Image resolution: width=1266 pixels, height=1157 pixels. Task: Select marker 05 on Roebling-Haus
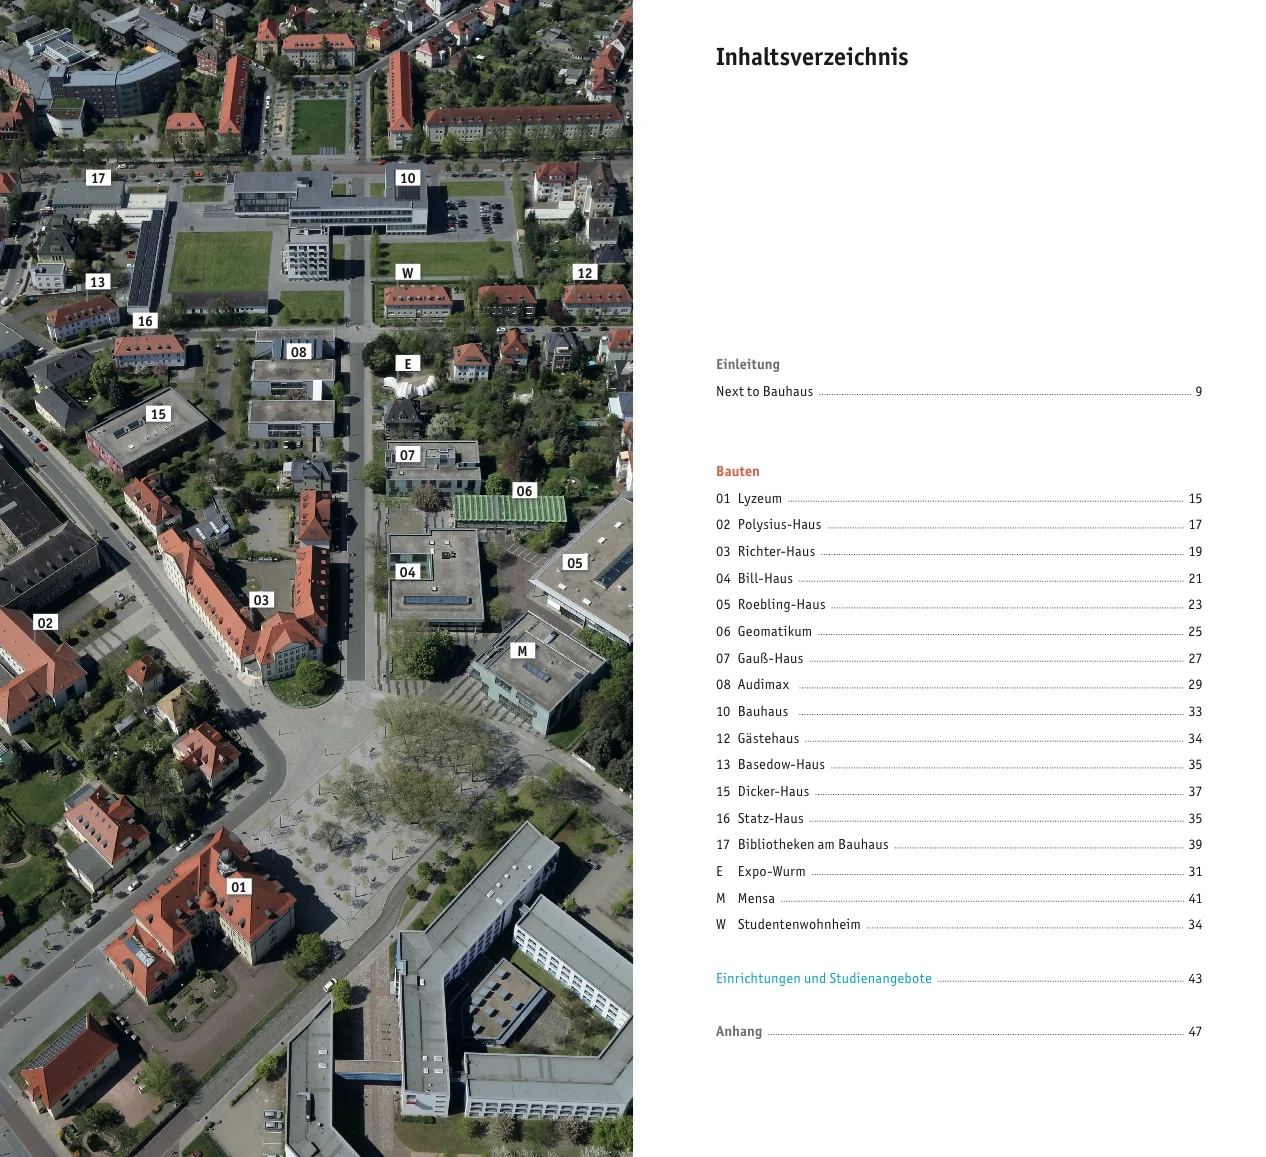coord(574,563)
